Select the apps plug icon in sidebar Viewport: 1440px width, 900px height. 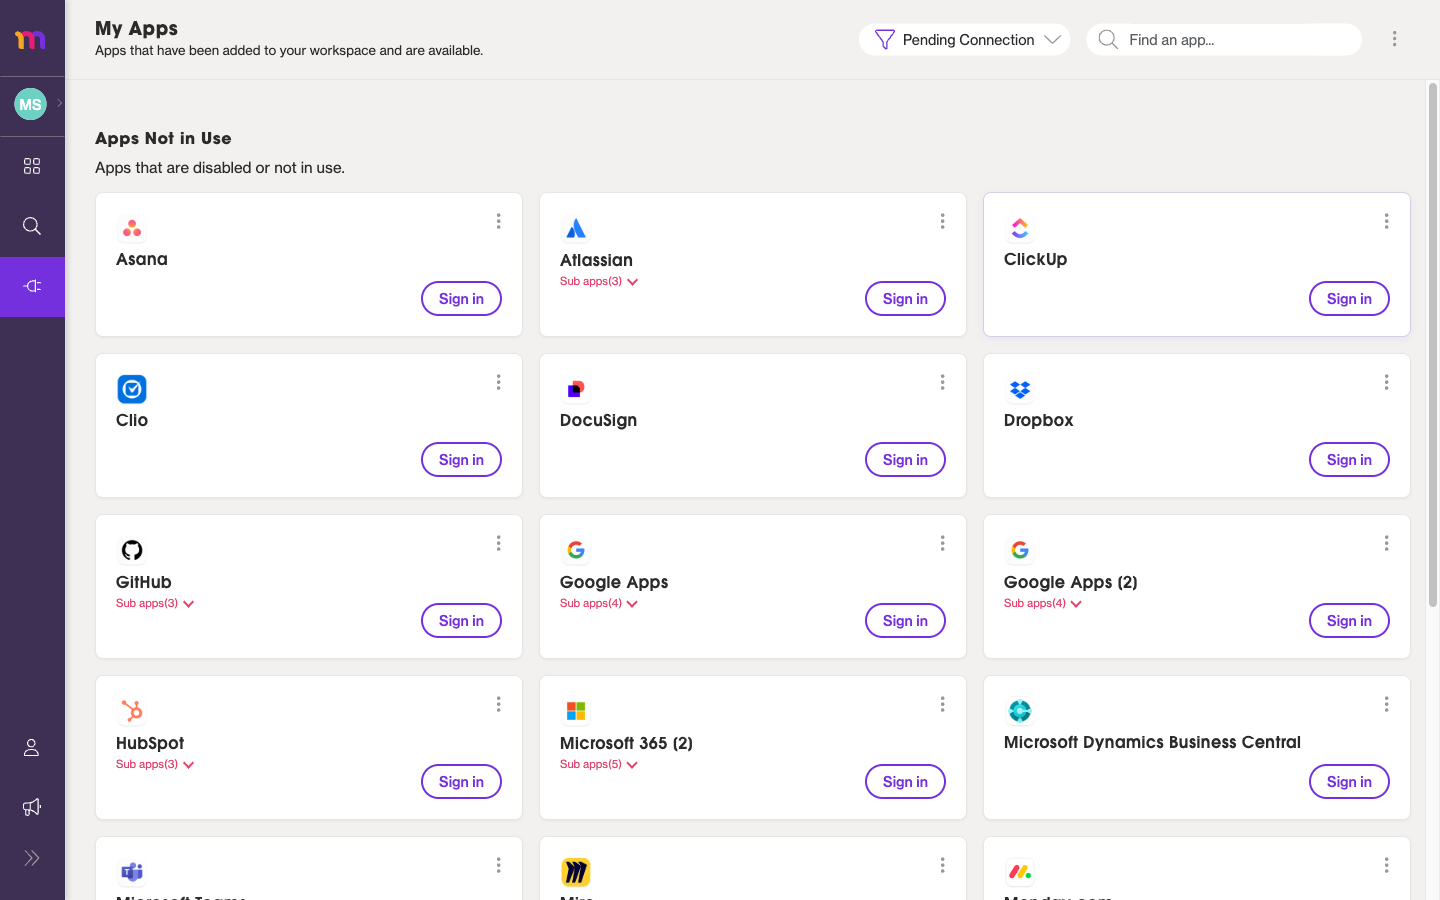tap(32, 287)
